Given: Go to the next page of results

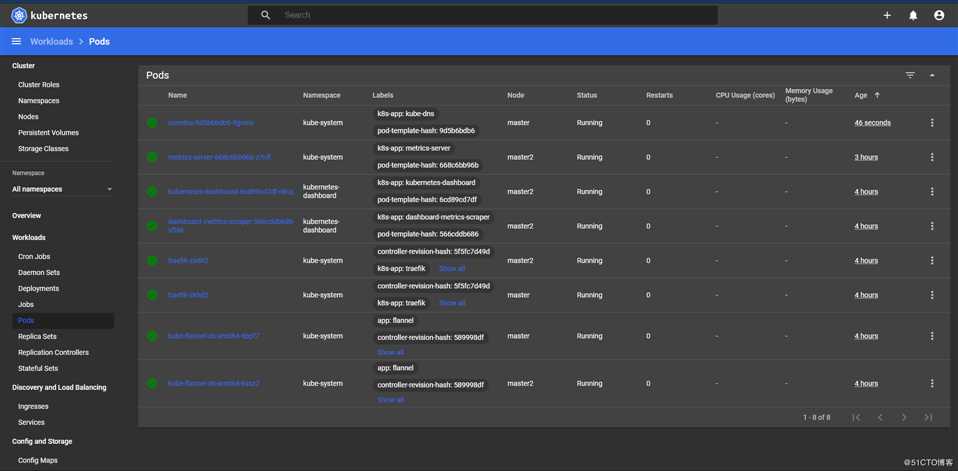Looking at the screenshot, I should point(904,417).
